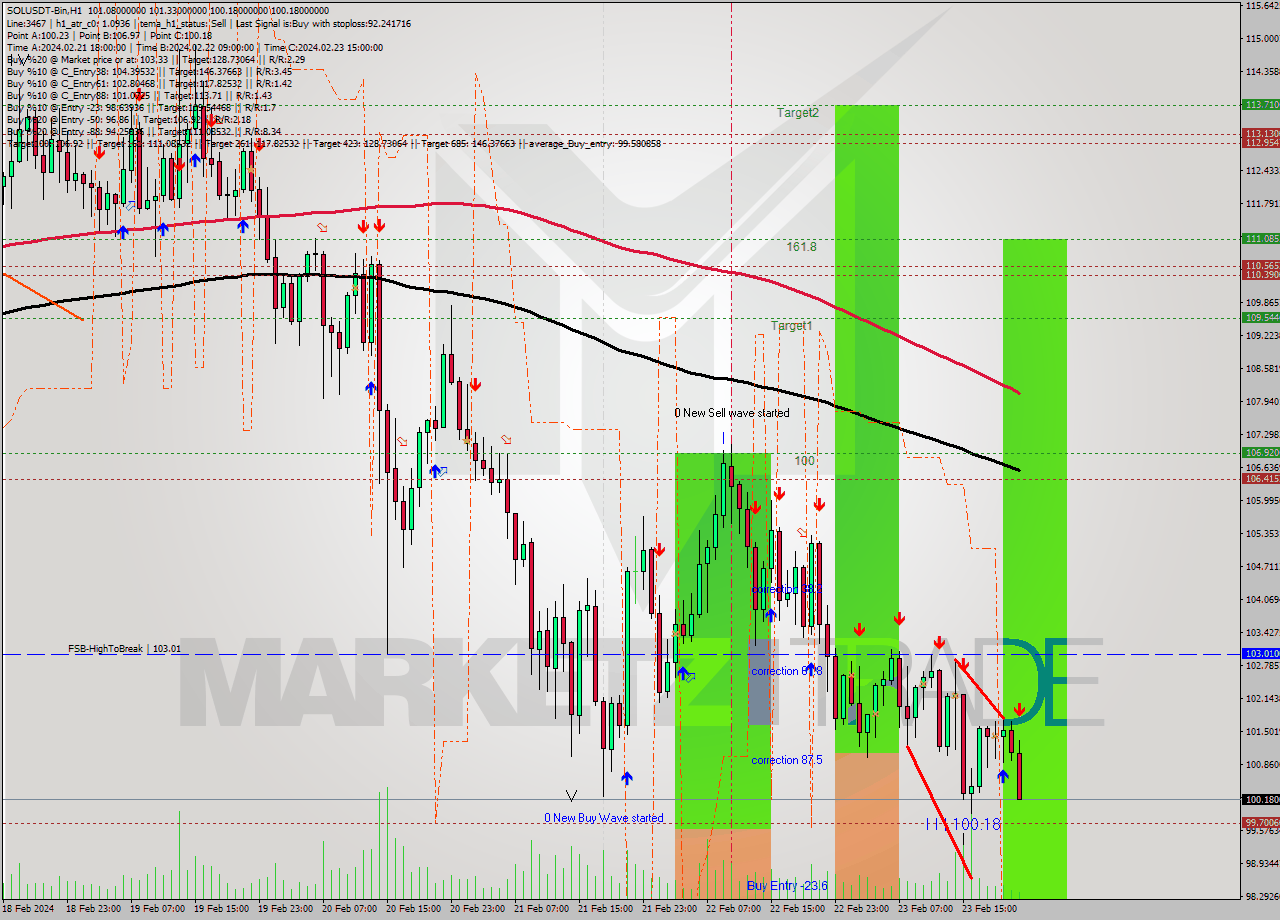Viewport: 1280px width, 920px height.
Task: Click the green 111.085 price tag
Action: click(1260, 238)
